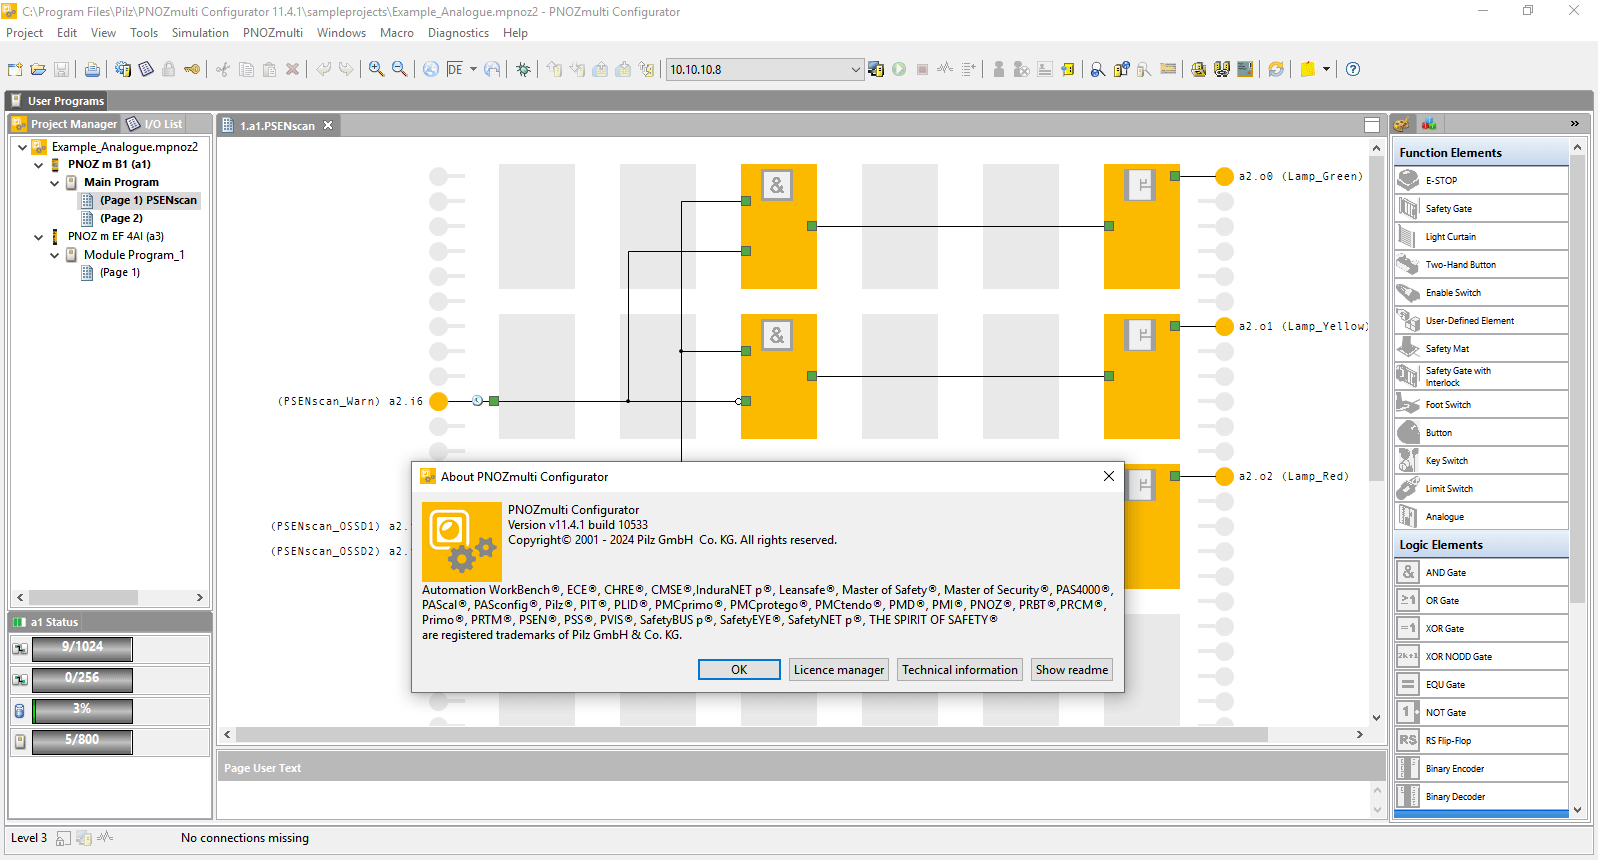Open the Diagnostics menu
This screenshot has width=1598, height=860.
tap(458, 33)
